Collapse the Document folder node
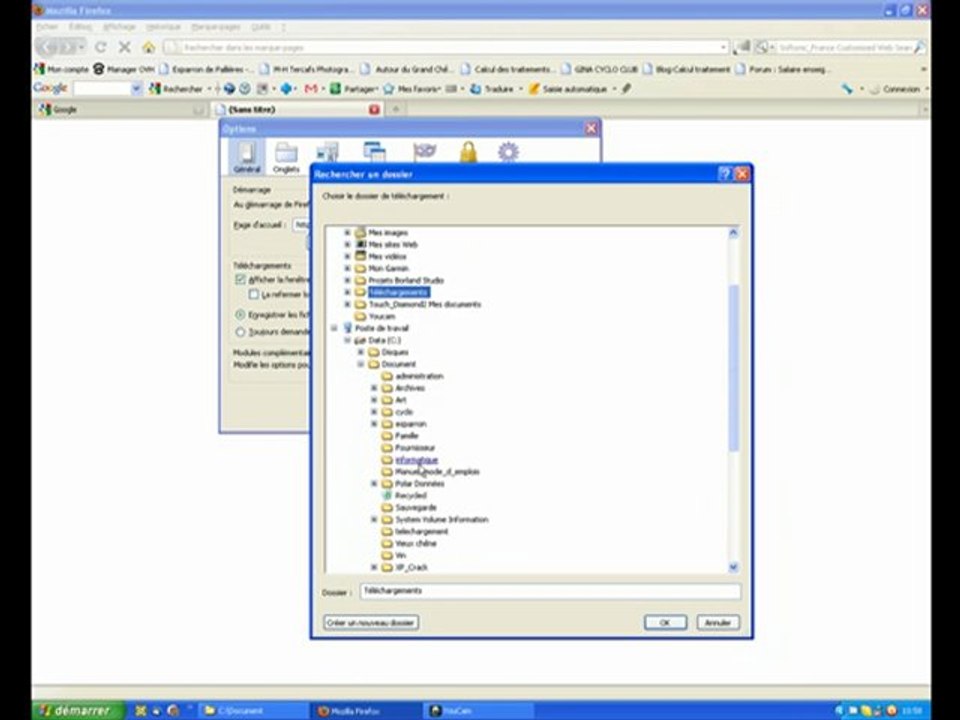The width and height of the screenshot is (960, 720). [x=361, y=364]
